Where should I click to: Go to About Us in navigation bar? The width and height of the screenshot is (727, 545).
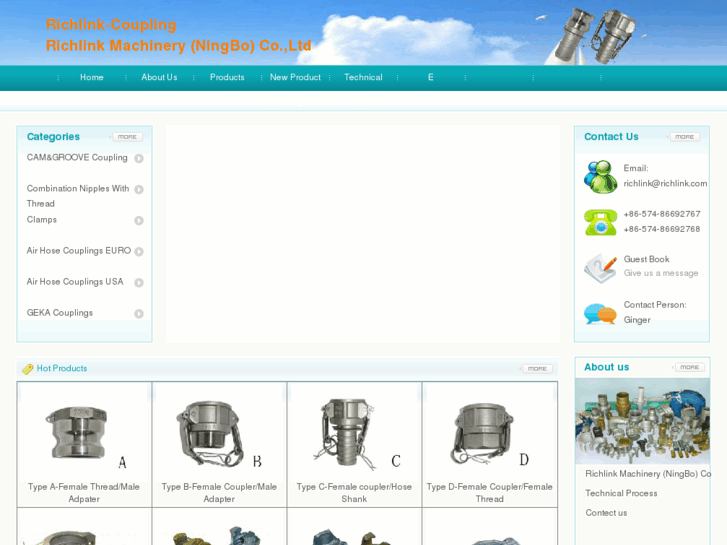click(x=159, y=77)
